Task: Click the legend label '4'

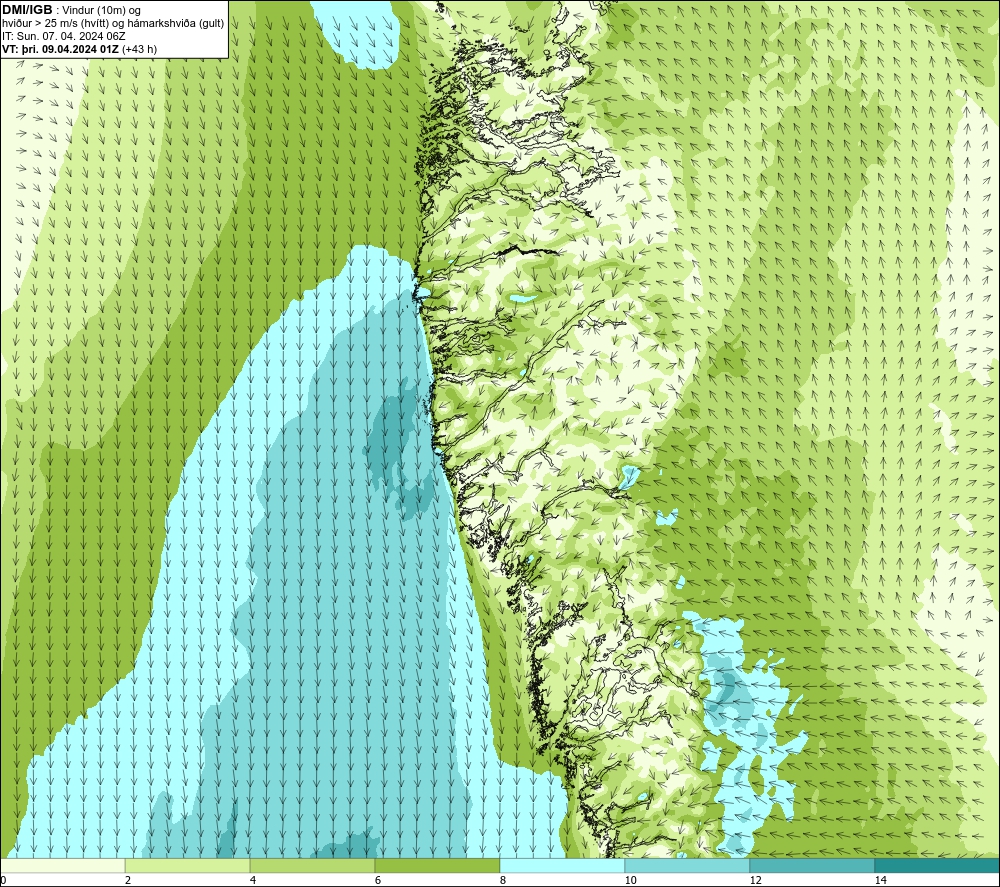Action: pos(253,880)
